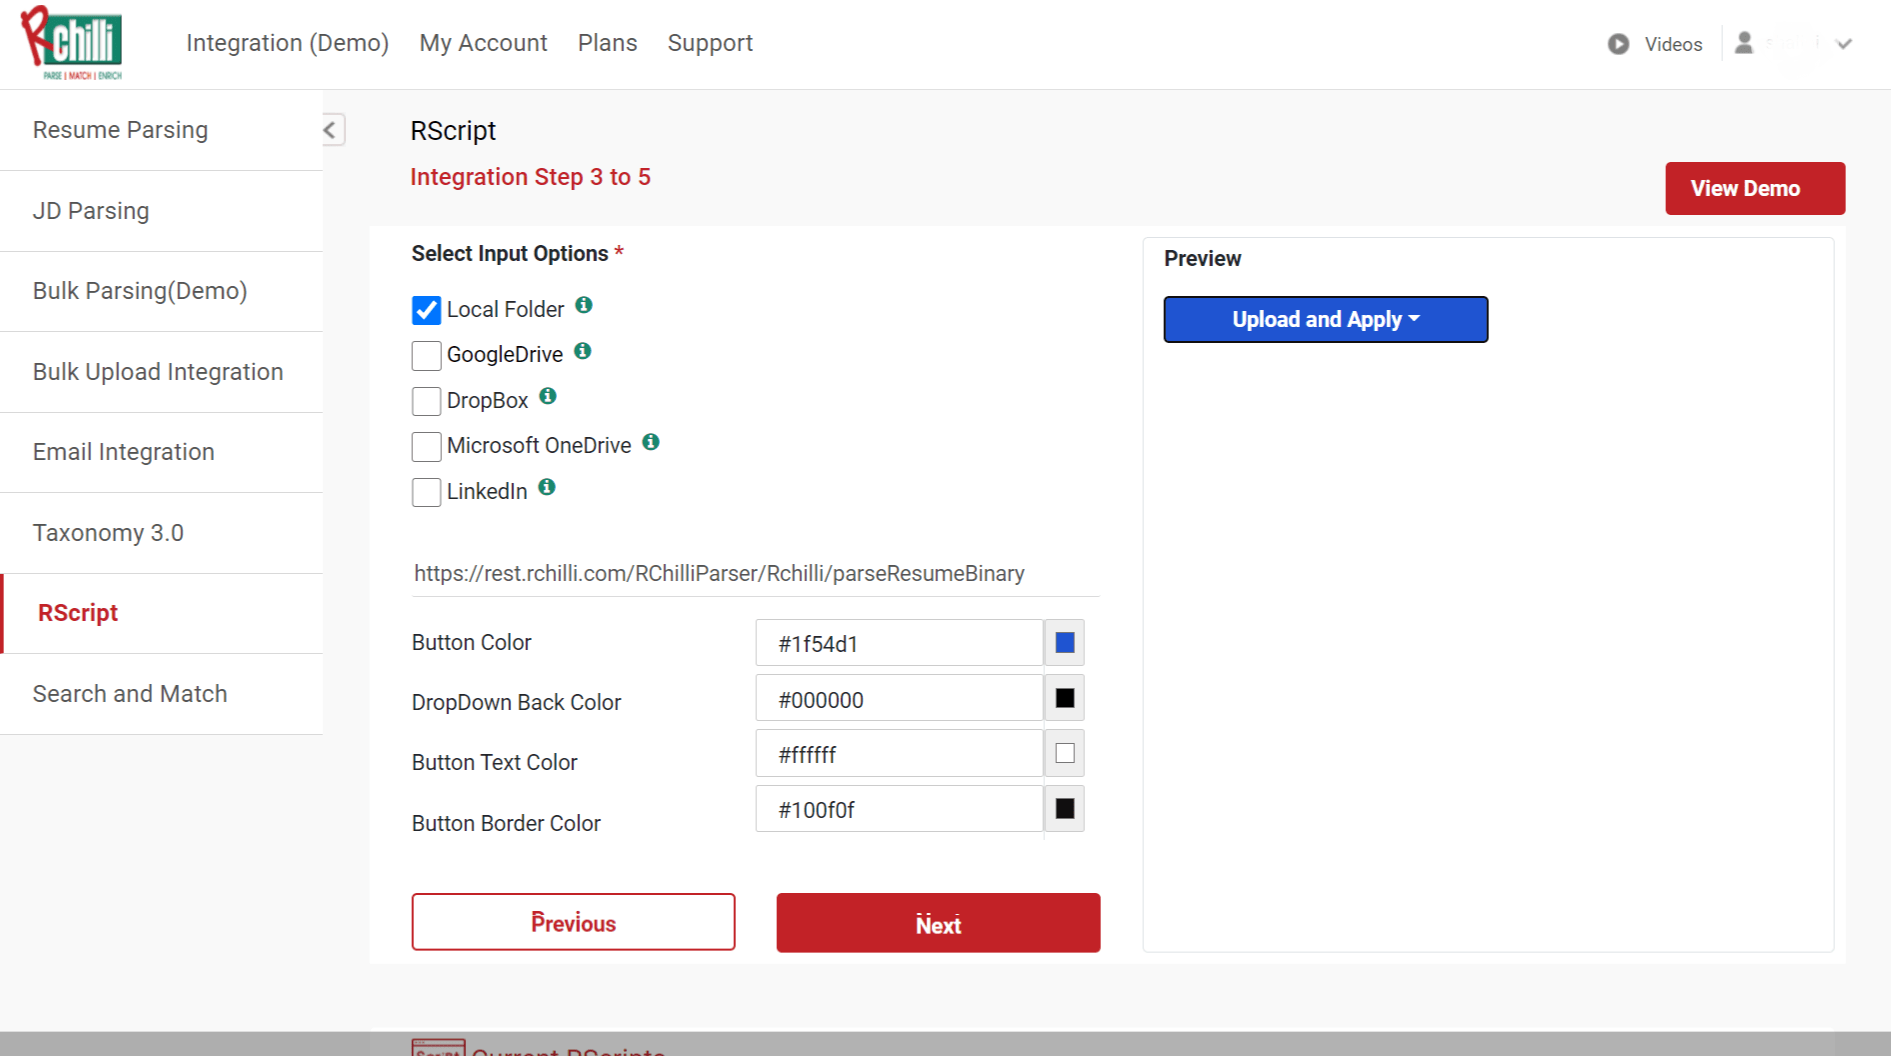Open Integration (Demo) menu
1891x1056 pixels.
[287, 43]
